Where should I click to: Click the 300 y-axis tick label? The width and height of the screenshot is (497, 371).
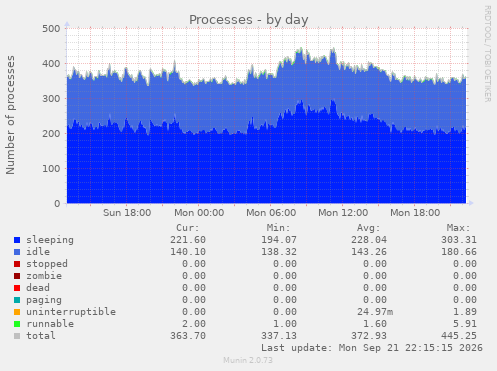coord(51,99)
